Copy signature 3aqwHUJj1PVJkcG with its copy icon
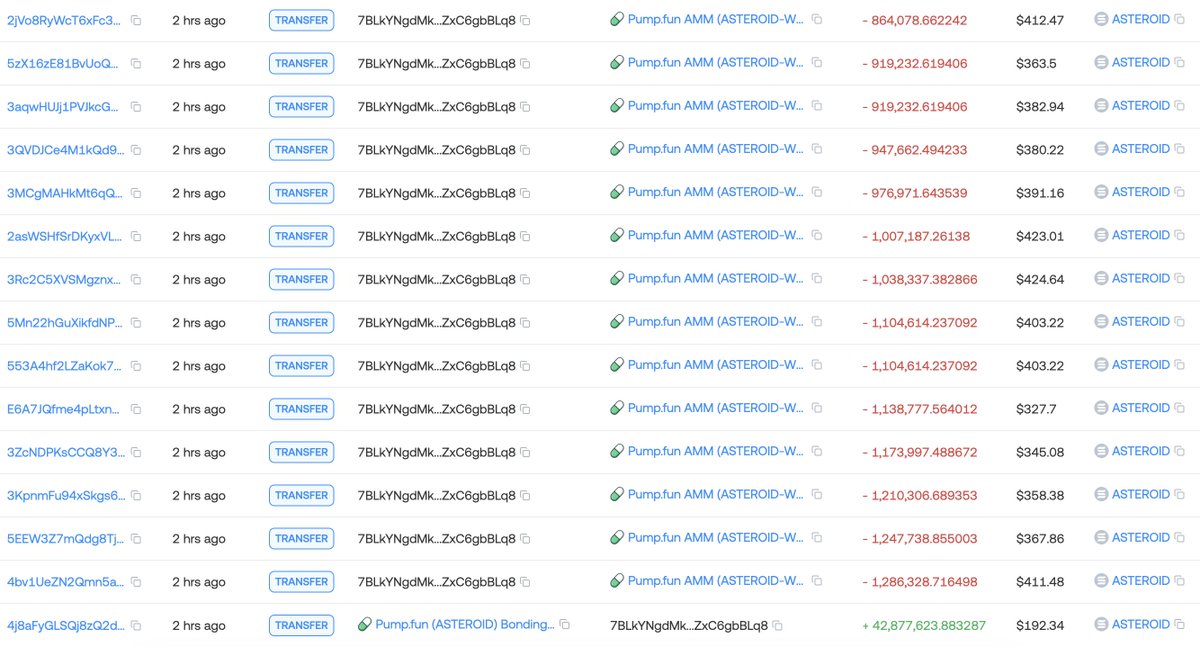Screen dimensions: 1200x647 [x=136, y=107]
